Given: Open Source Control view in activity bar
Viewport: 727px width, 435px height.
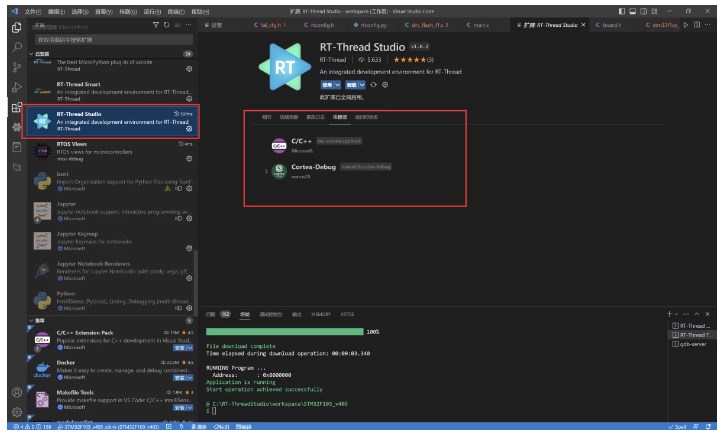Looking at the screenshot, I should tap(17, 67).
